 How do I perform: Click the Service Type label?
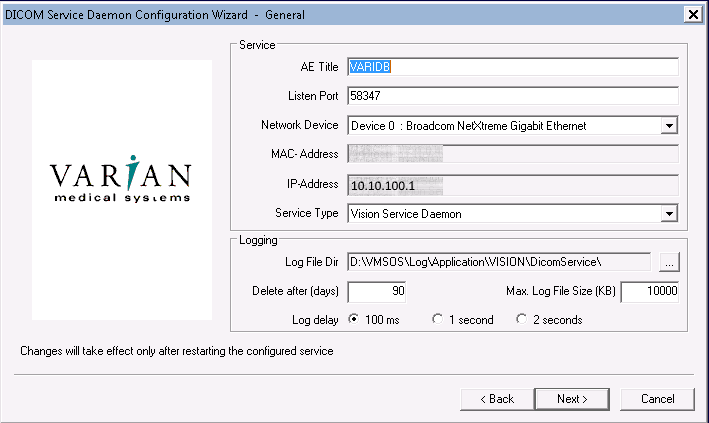(307, 213)
